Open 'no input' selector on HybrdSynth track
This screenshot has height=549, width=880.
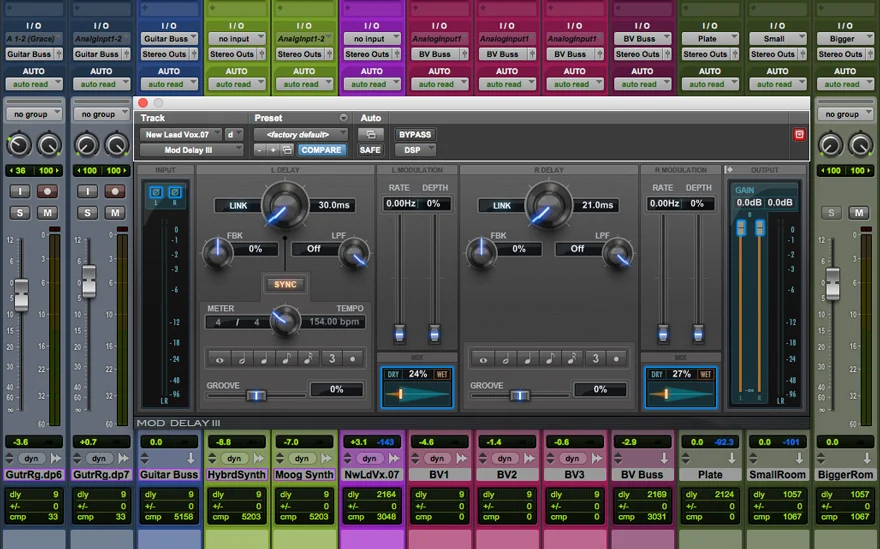tap(236, 39)
